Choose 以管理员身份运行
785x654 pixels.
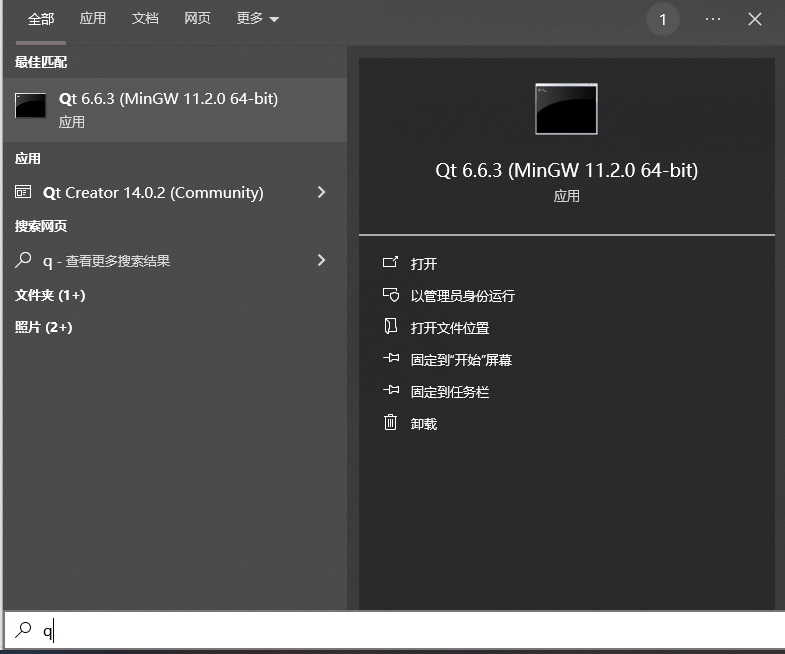[462, 295]
